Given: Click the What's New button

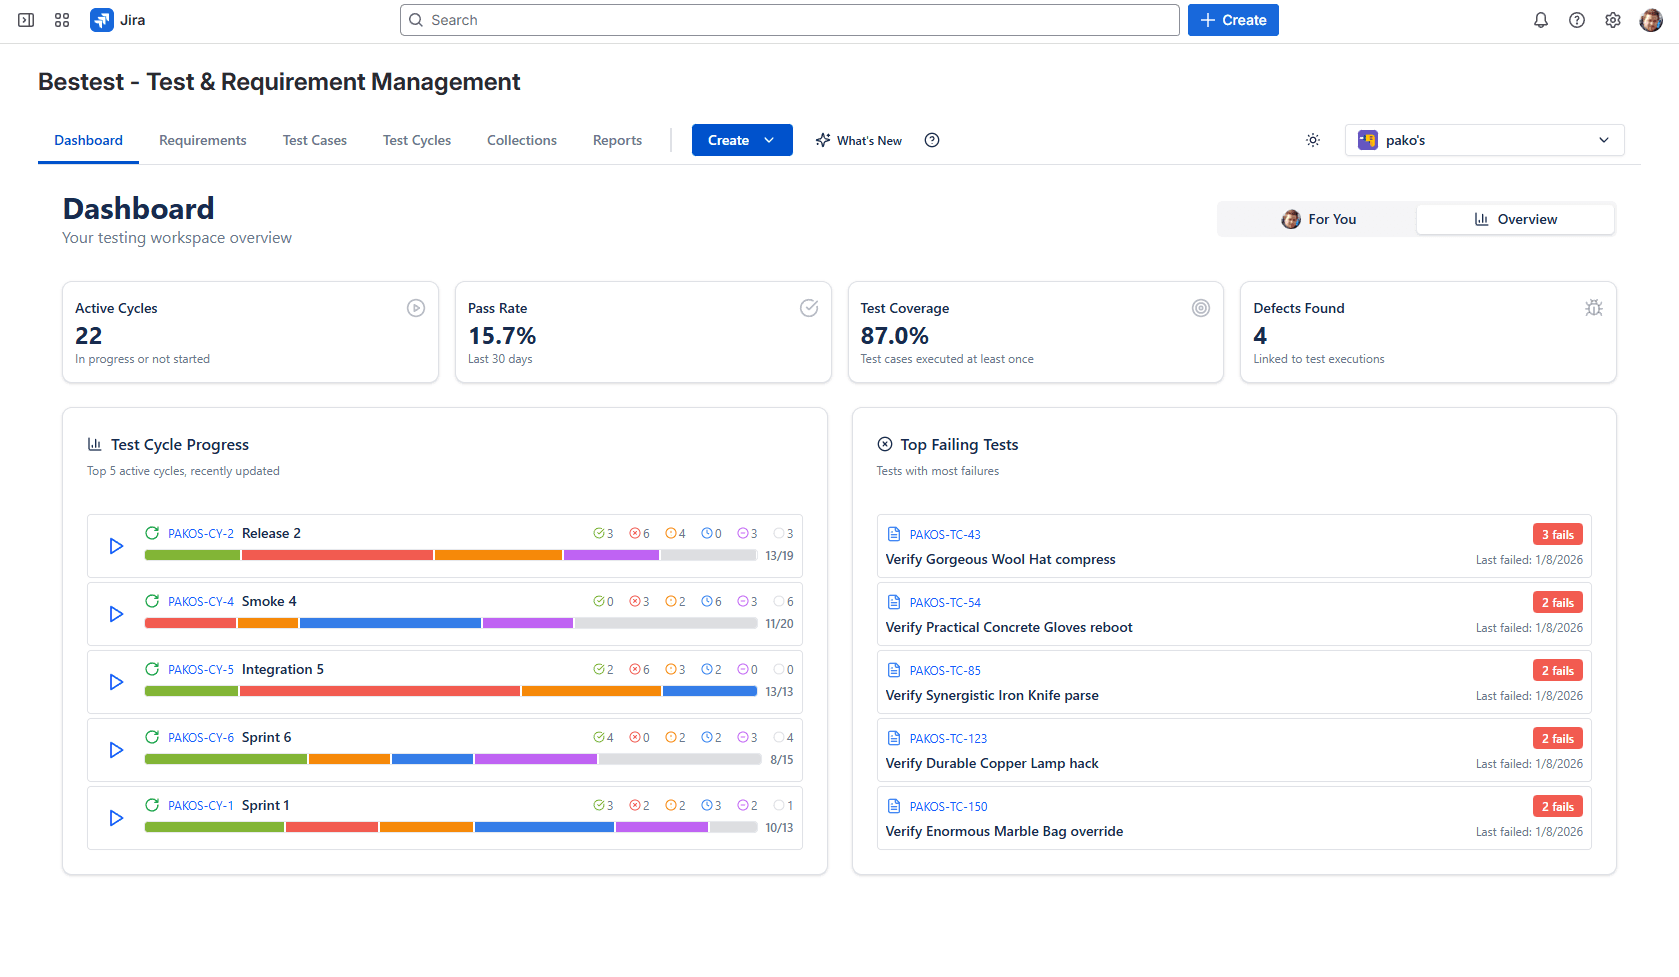Looking at the screenshot, I should (858, 140).
